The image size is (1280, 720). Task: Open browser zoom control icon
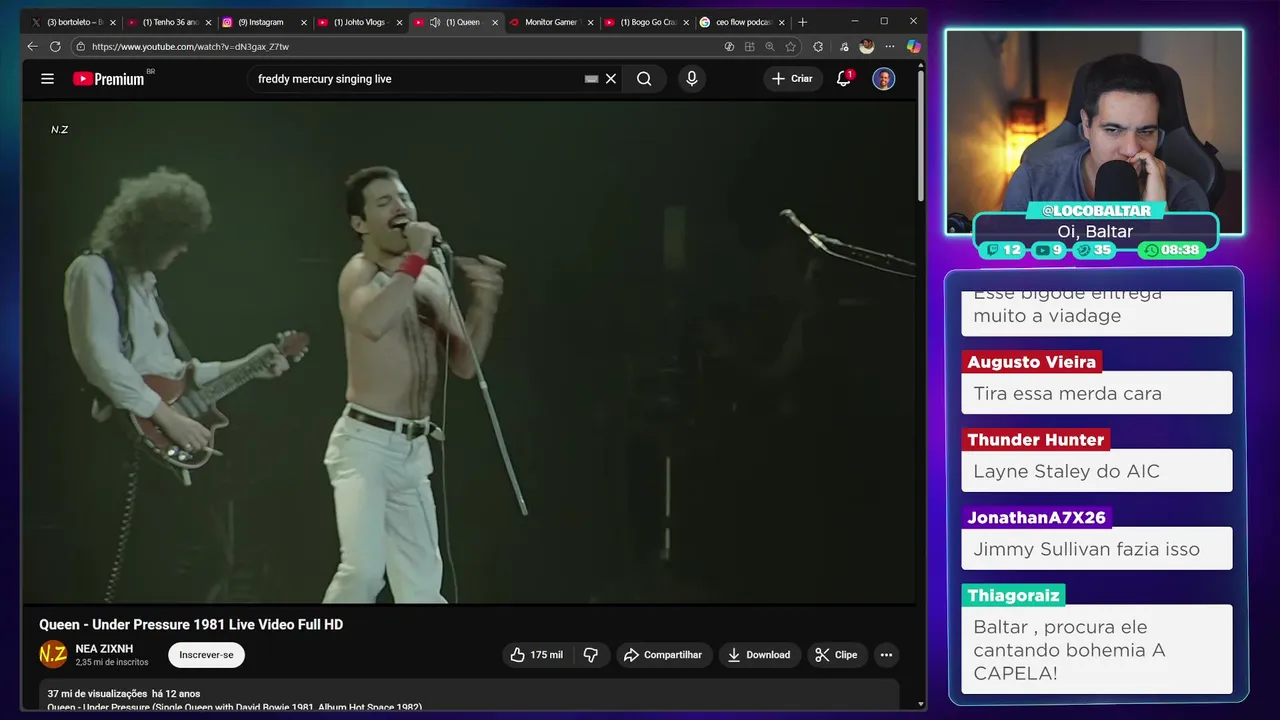coord(769,46)
